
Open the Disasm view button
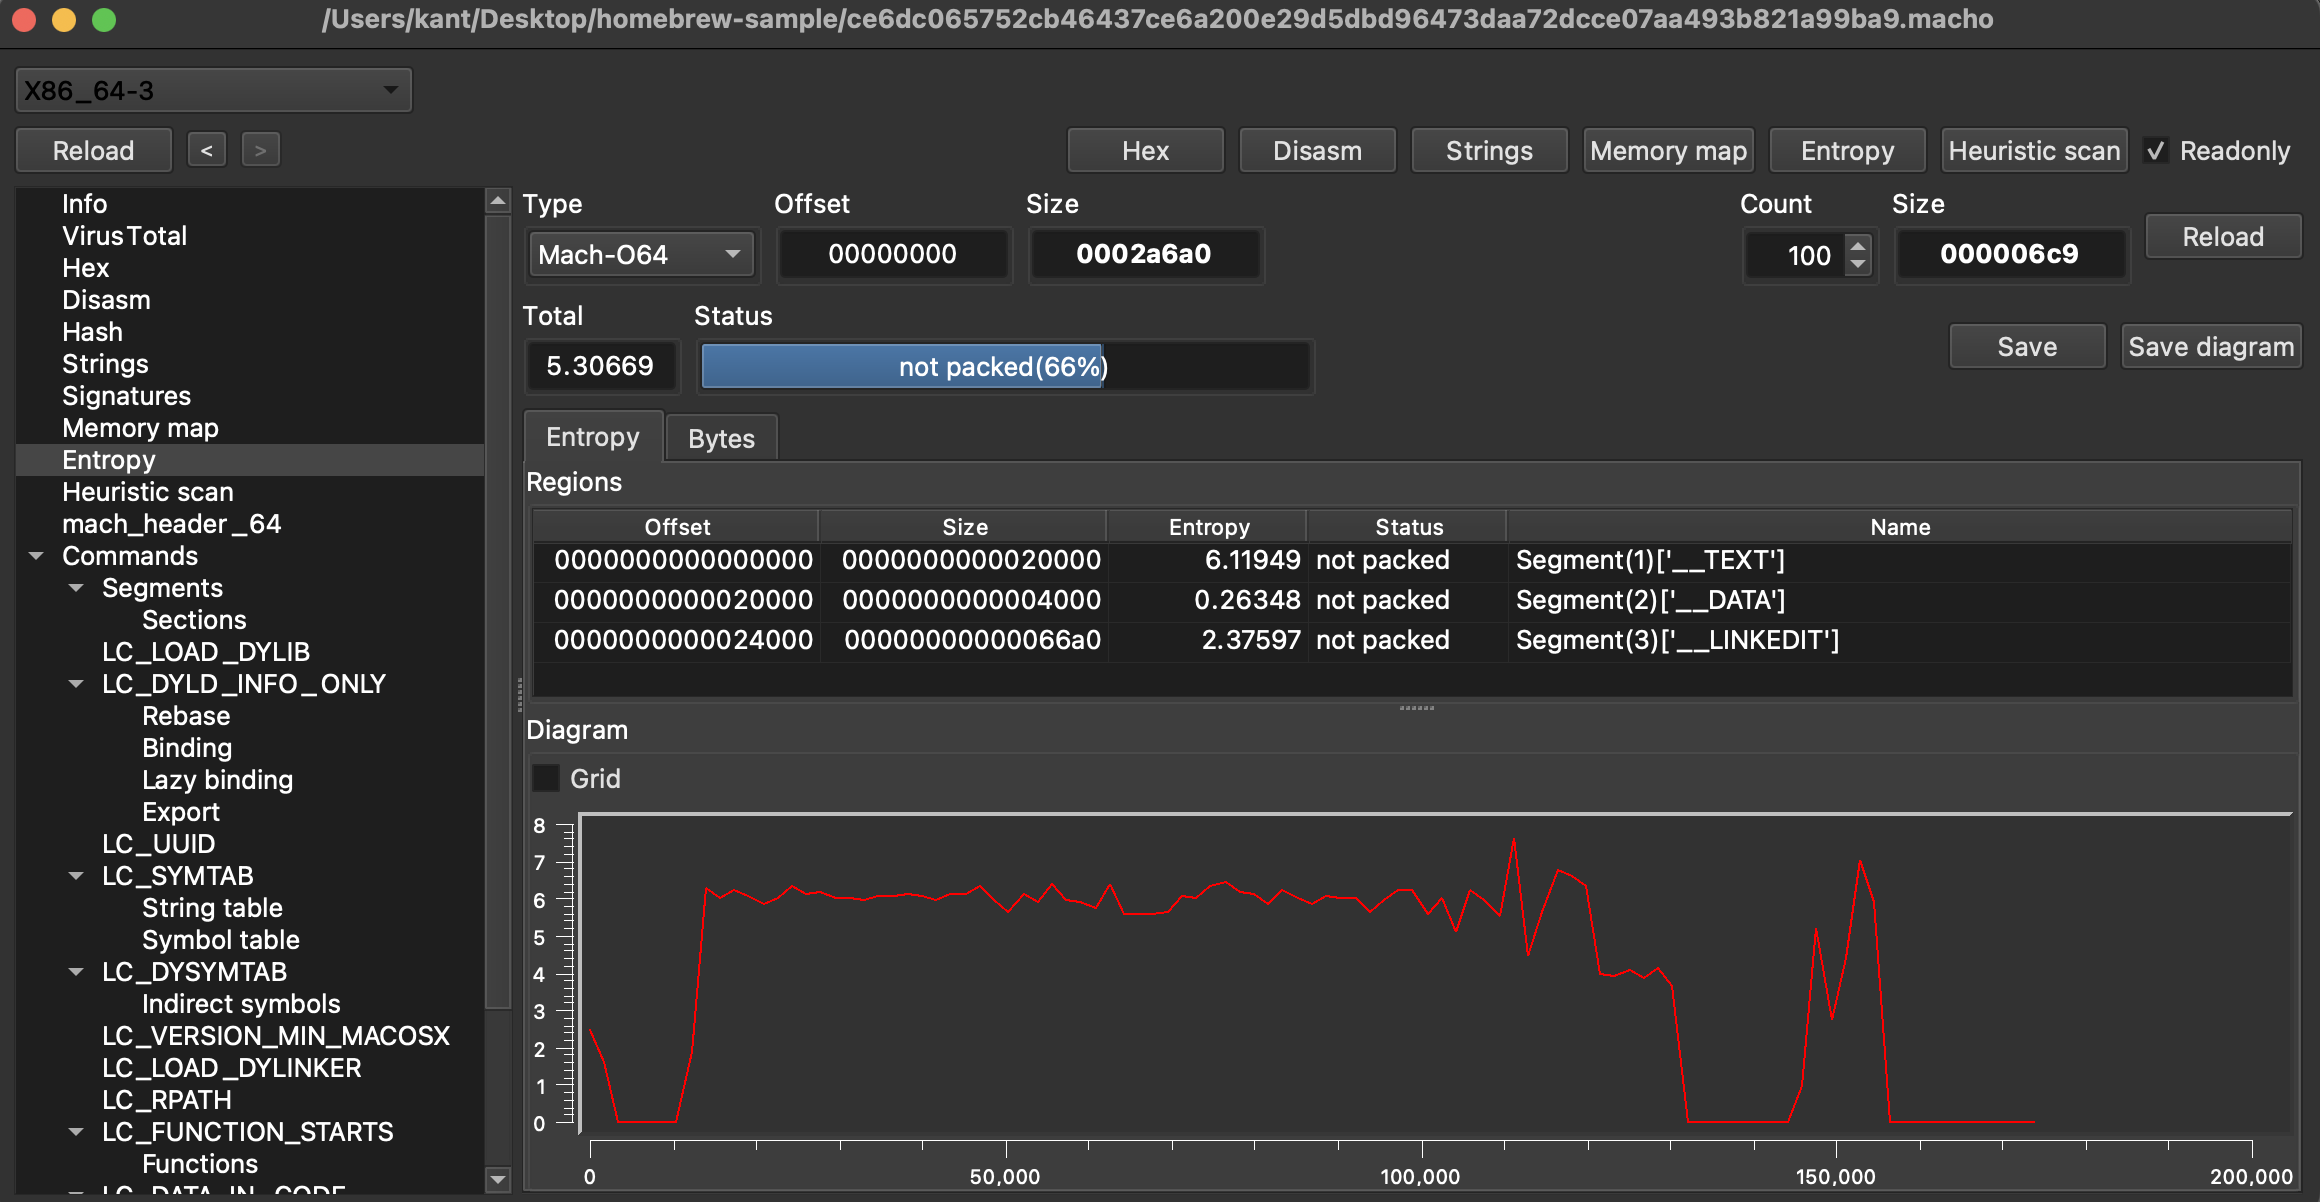click(1317, 151)
